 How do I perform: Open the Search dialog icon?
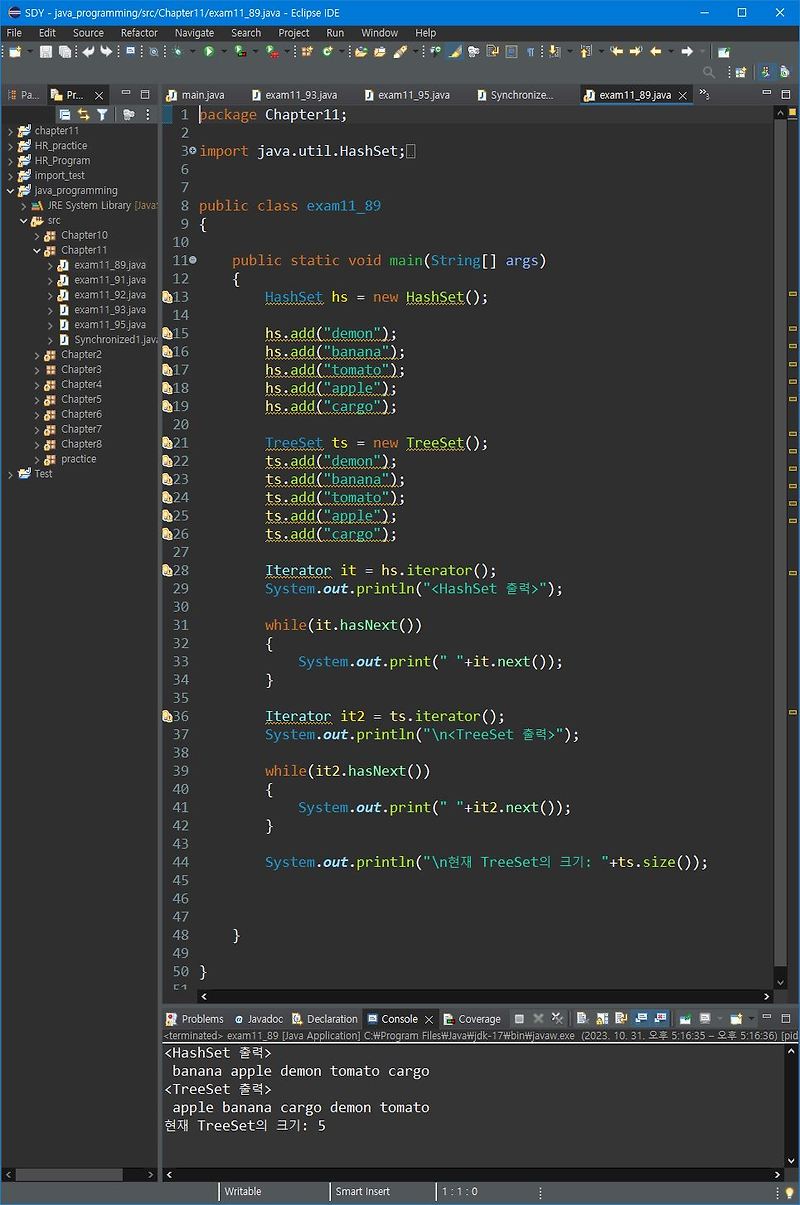tap(154, 51)
